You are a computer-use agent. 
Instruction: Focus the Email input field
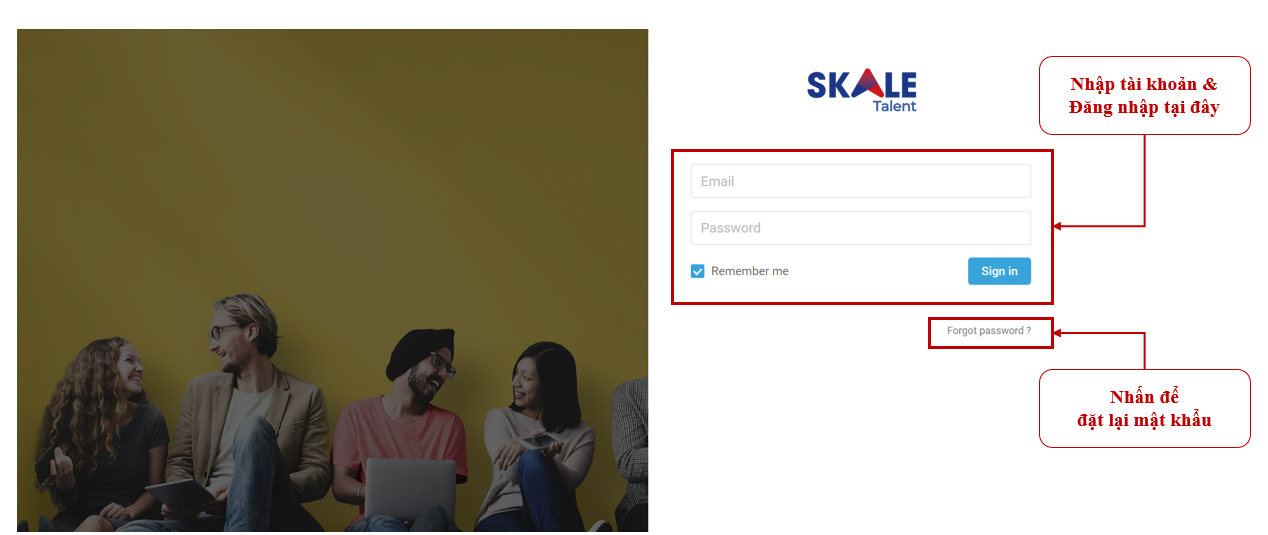tap(860, 181)
